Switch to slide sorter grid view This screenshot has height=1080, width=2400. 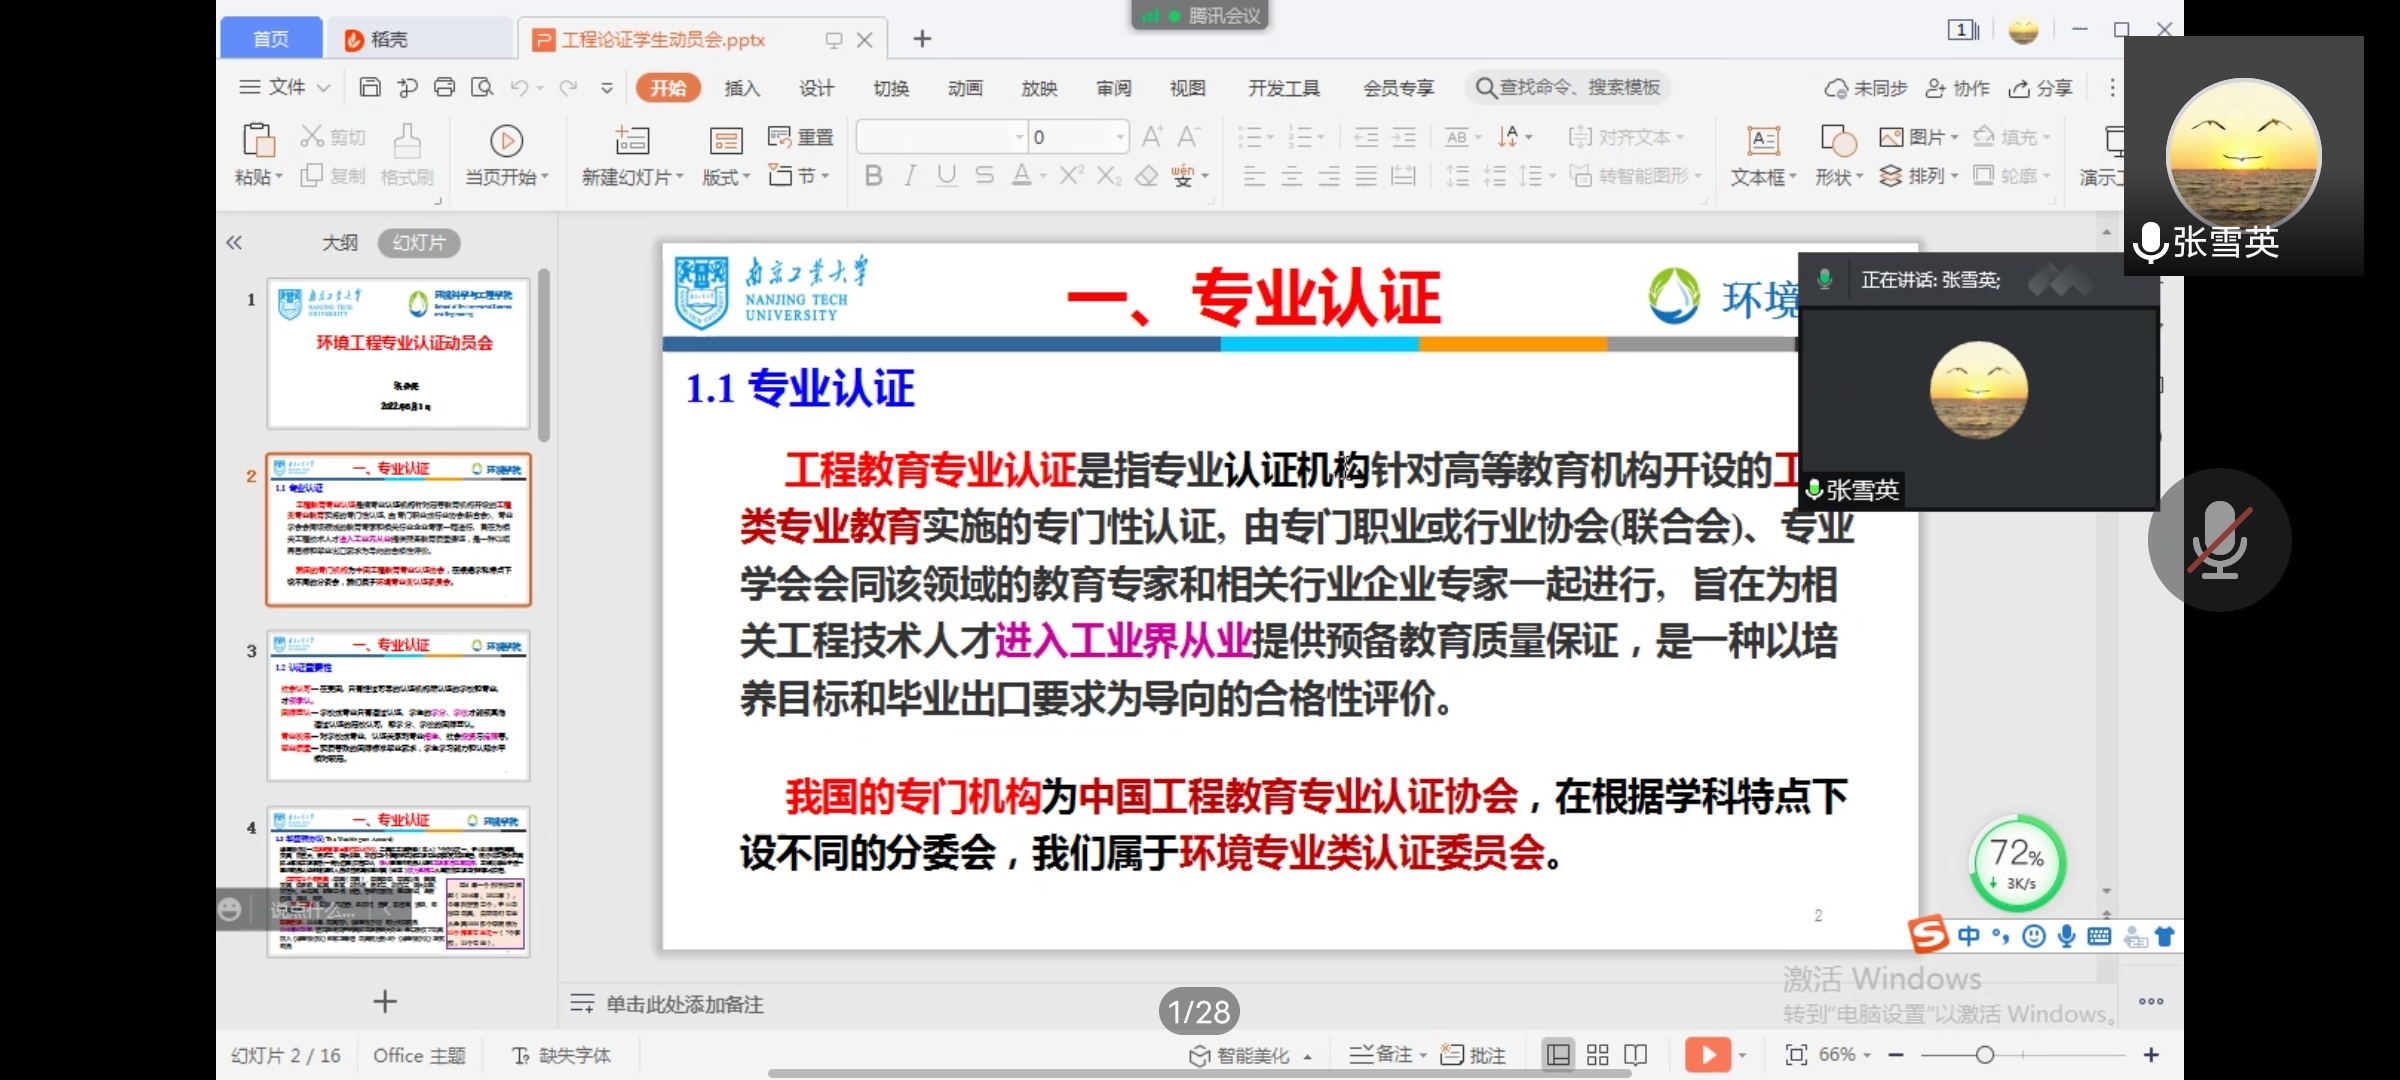pos(1598,1054)
